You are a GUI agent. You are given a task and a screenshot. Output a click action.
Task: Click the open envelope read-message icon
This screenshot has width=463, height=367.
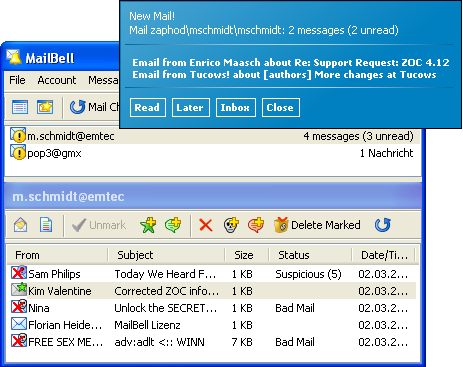(20, 225)
